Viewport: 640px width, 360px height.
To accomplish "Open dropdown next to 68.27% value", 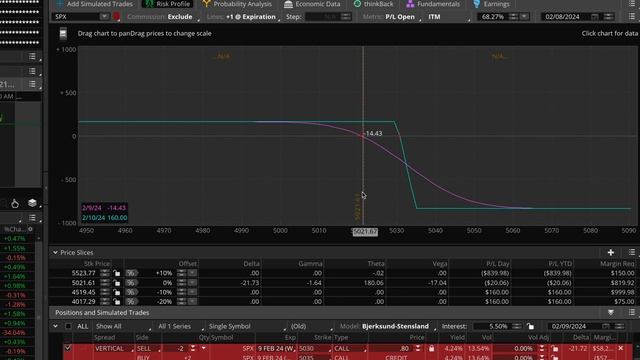I will coord(524,17).
